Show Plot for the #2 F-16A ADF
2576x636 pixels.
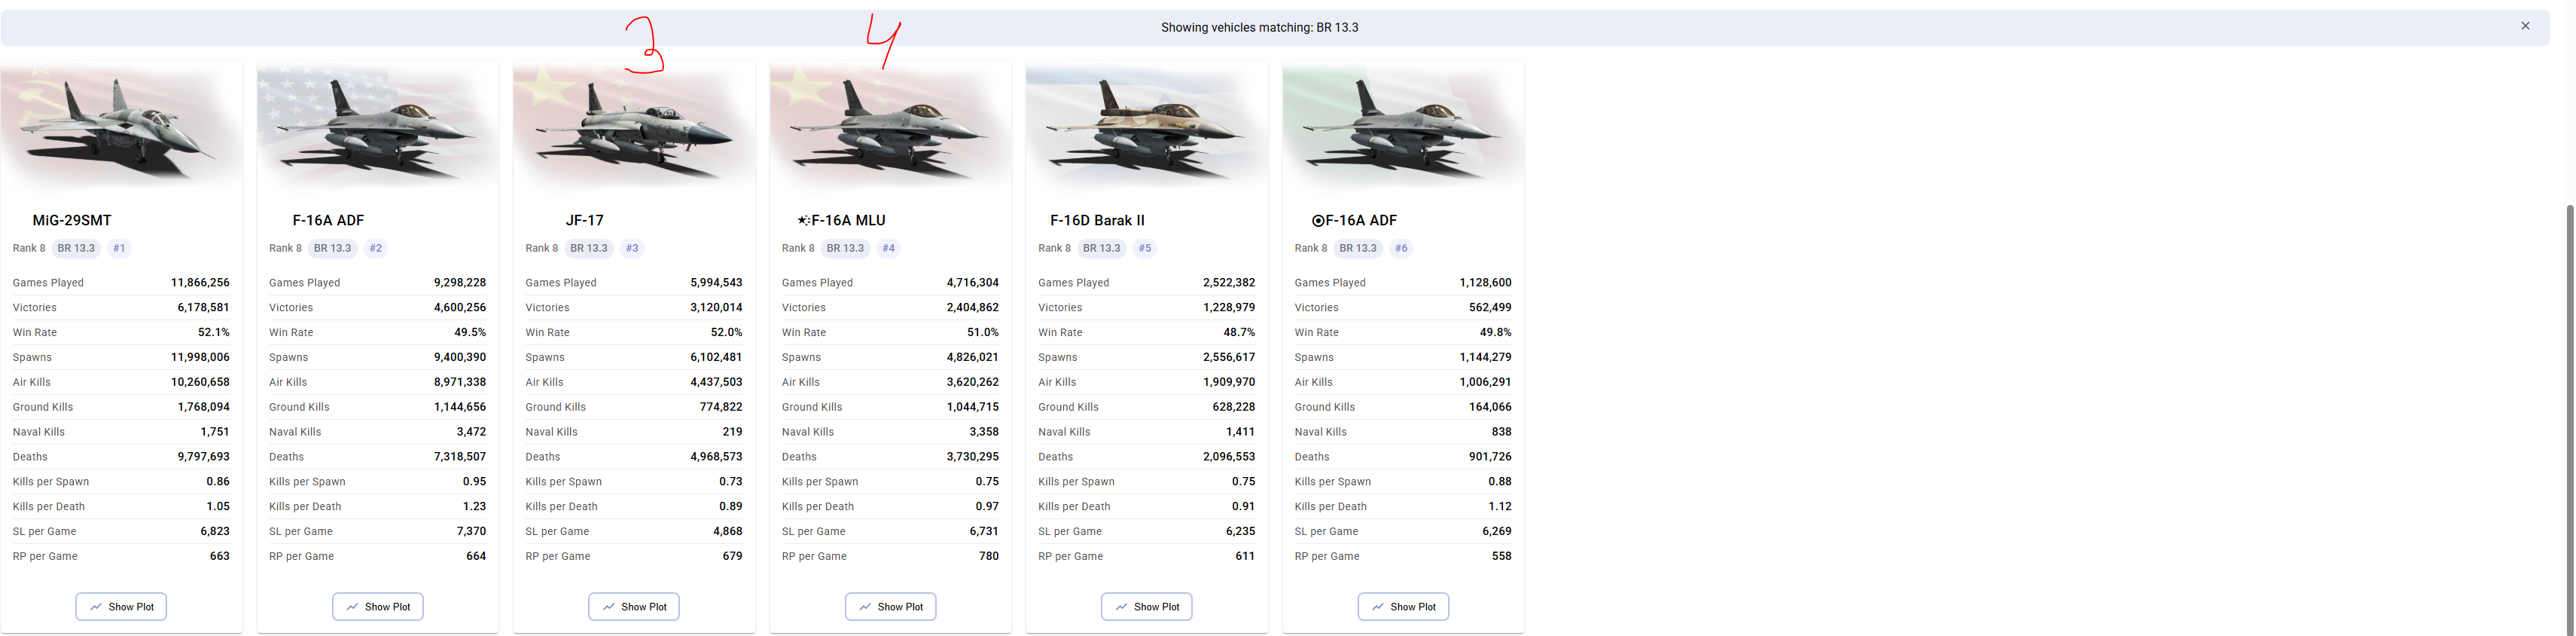click(x=377, y=607)
